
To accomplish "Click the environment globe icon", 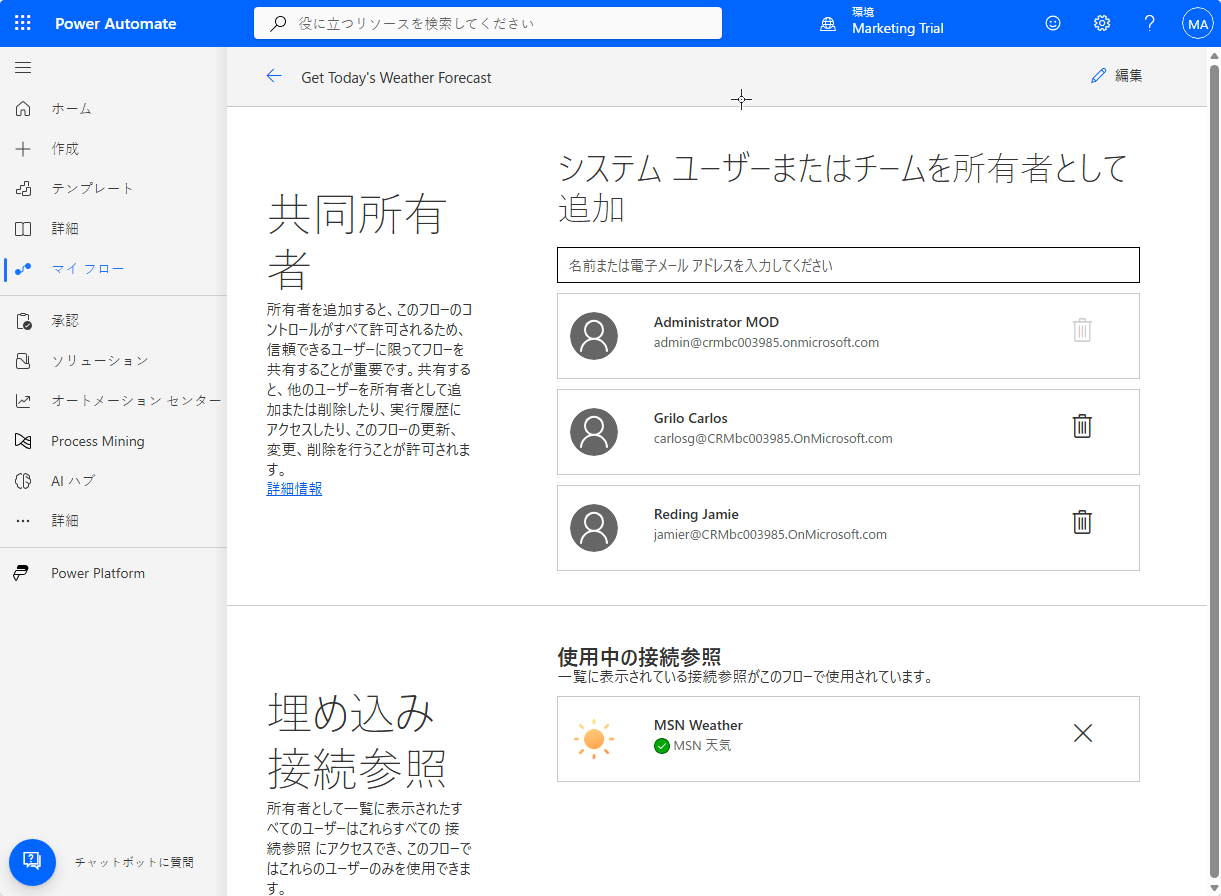I will [828, 23].
